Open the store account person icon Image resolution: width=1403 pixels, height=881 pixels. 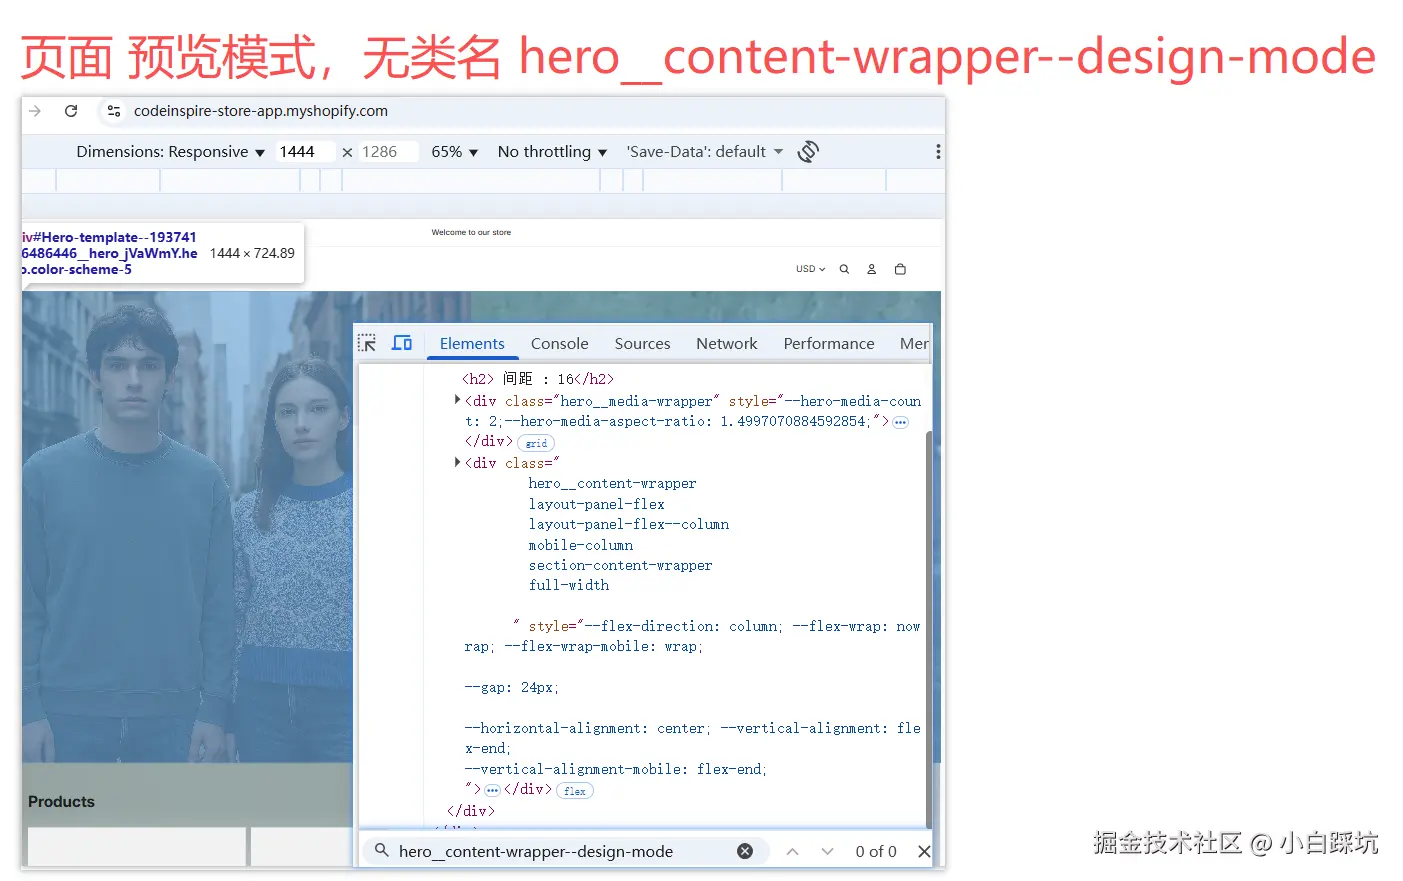pyautogui.click(x=871, y=269)
